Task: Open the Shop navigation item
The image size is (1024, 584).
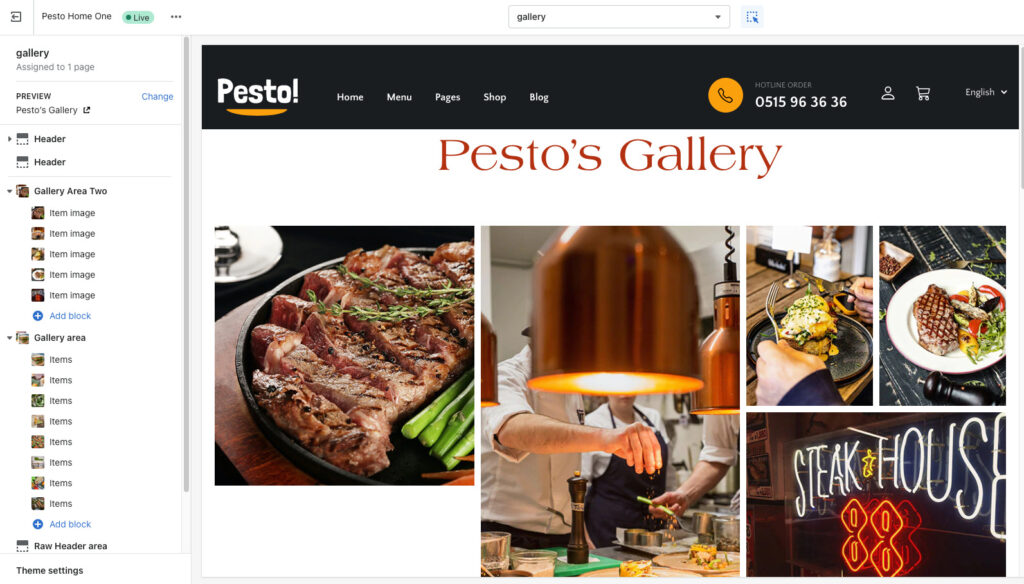Action: click(494, 97)
